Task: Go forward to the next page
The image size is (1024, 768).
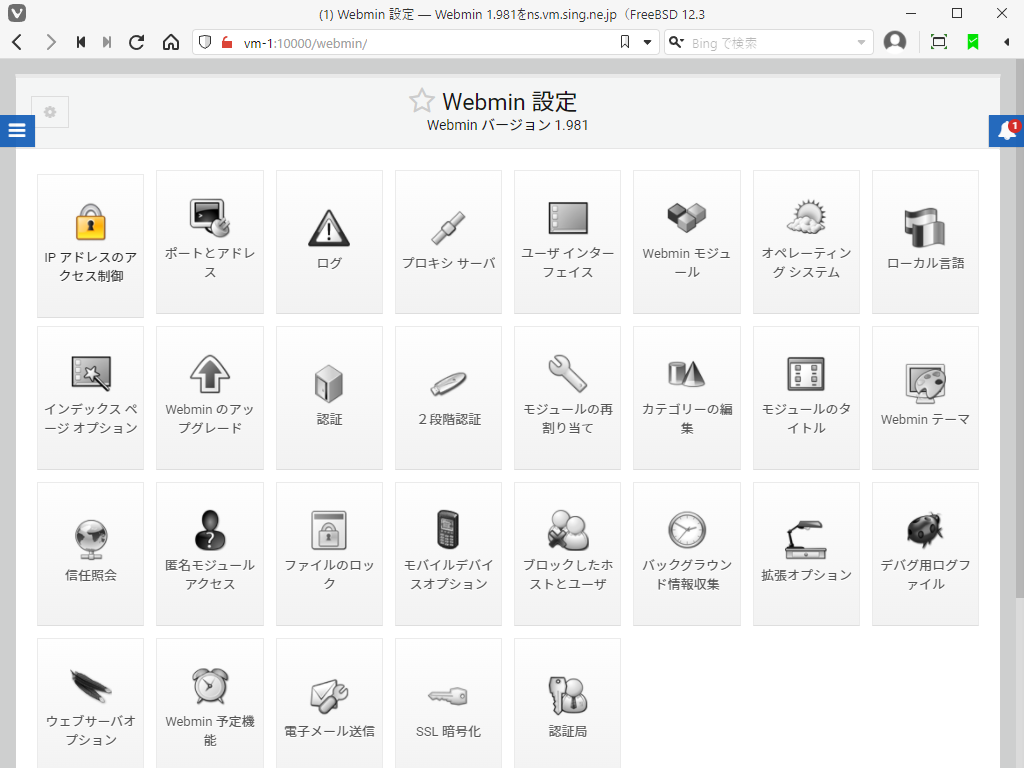Action: coord(50,42)
